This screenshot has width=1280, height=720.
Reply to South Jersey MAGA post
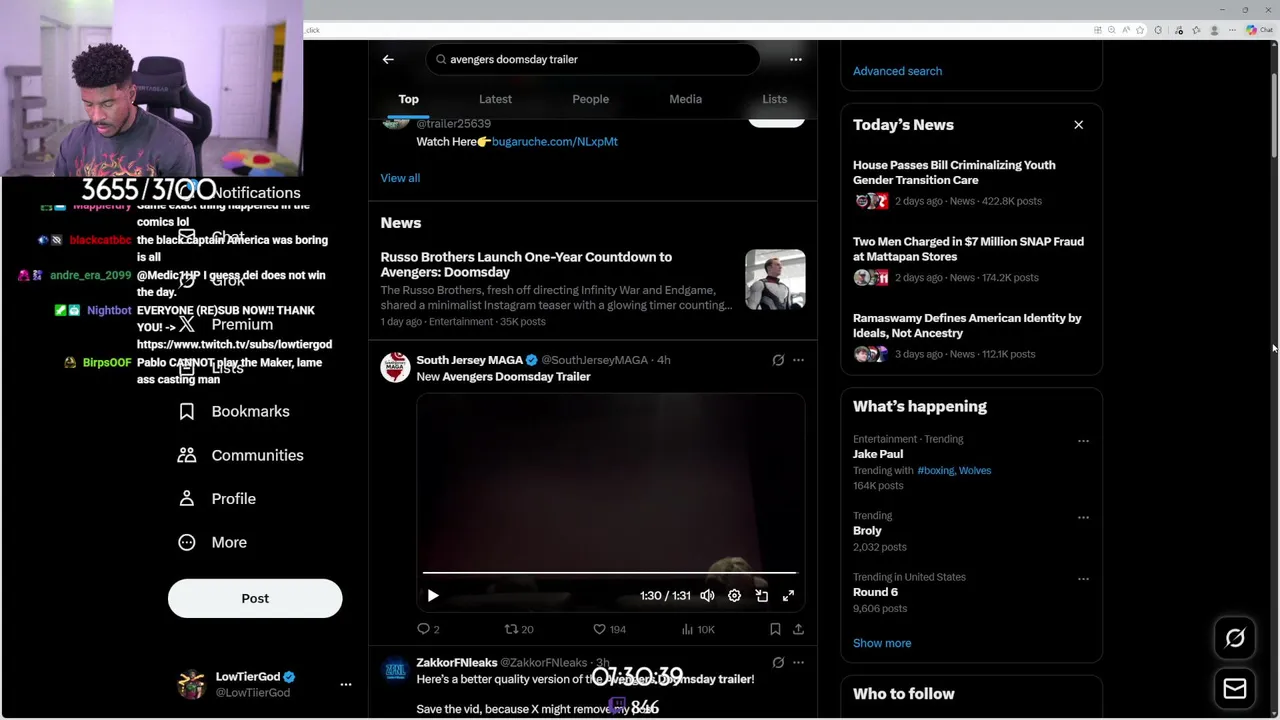[x=428, y=629]
